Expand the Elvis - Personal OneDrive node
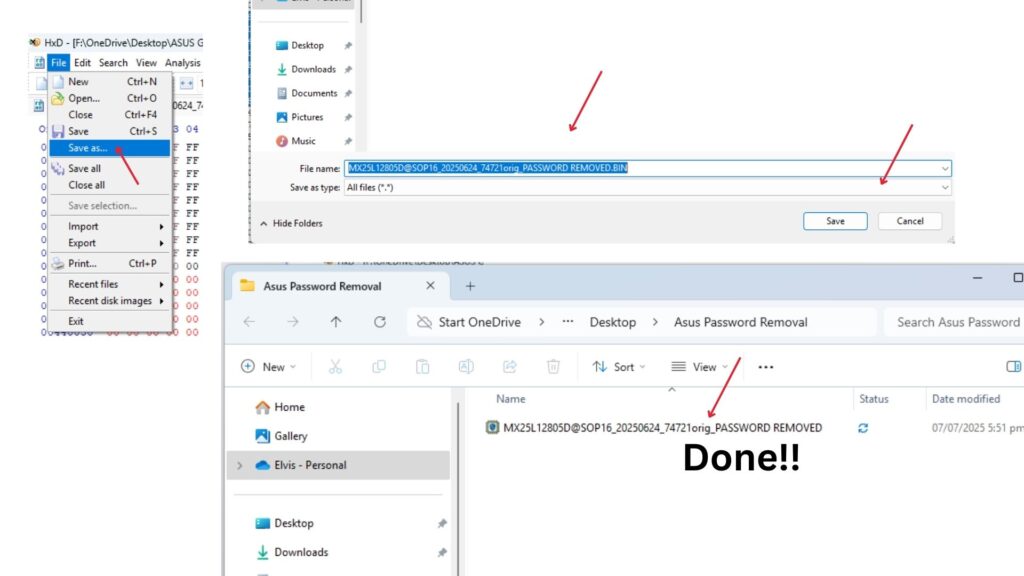Image resolution: width=1024 pixels, height=576 pixels. 240,465
